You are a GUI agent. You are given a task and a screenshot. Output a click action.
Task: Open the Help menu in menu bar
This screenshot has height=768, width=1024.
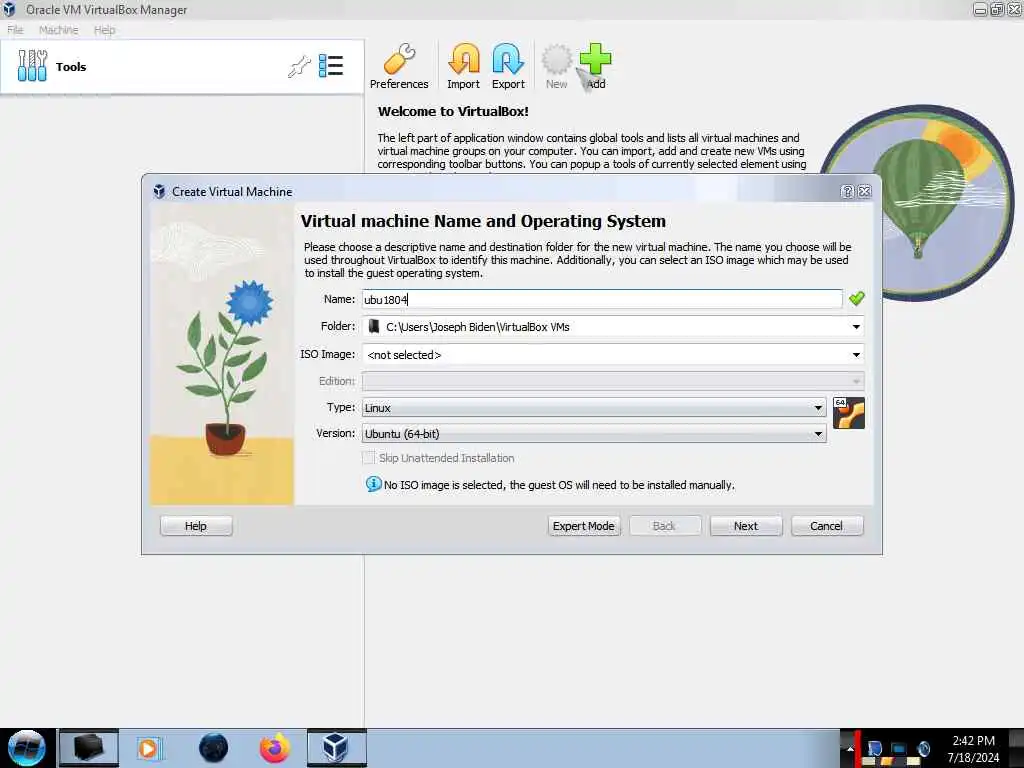click(104, 30)
